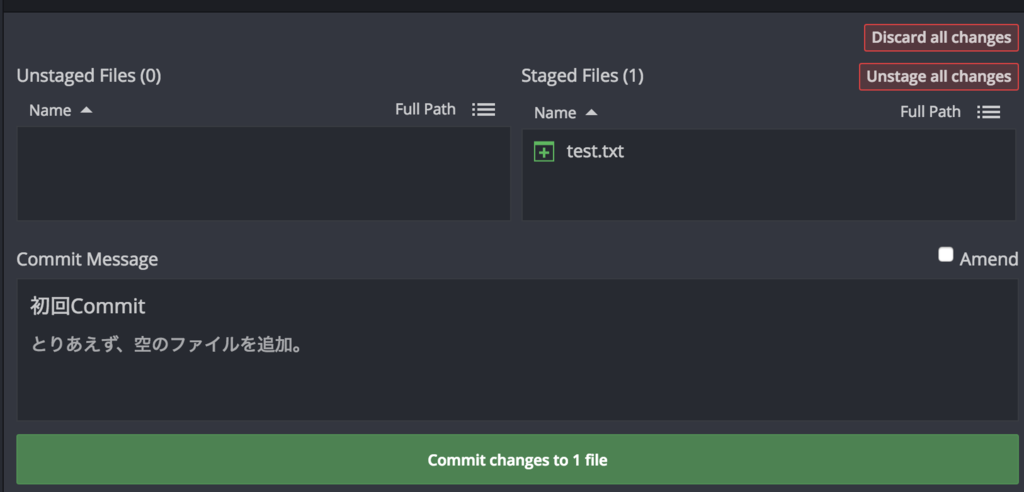Click the Unstaged Files (0) heading
This screenshot has width=1024, height=492.
click(x=89, y=75)
